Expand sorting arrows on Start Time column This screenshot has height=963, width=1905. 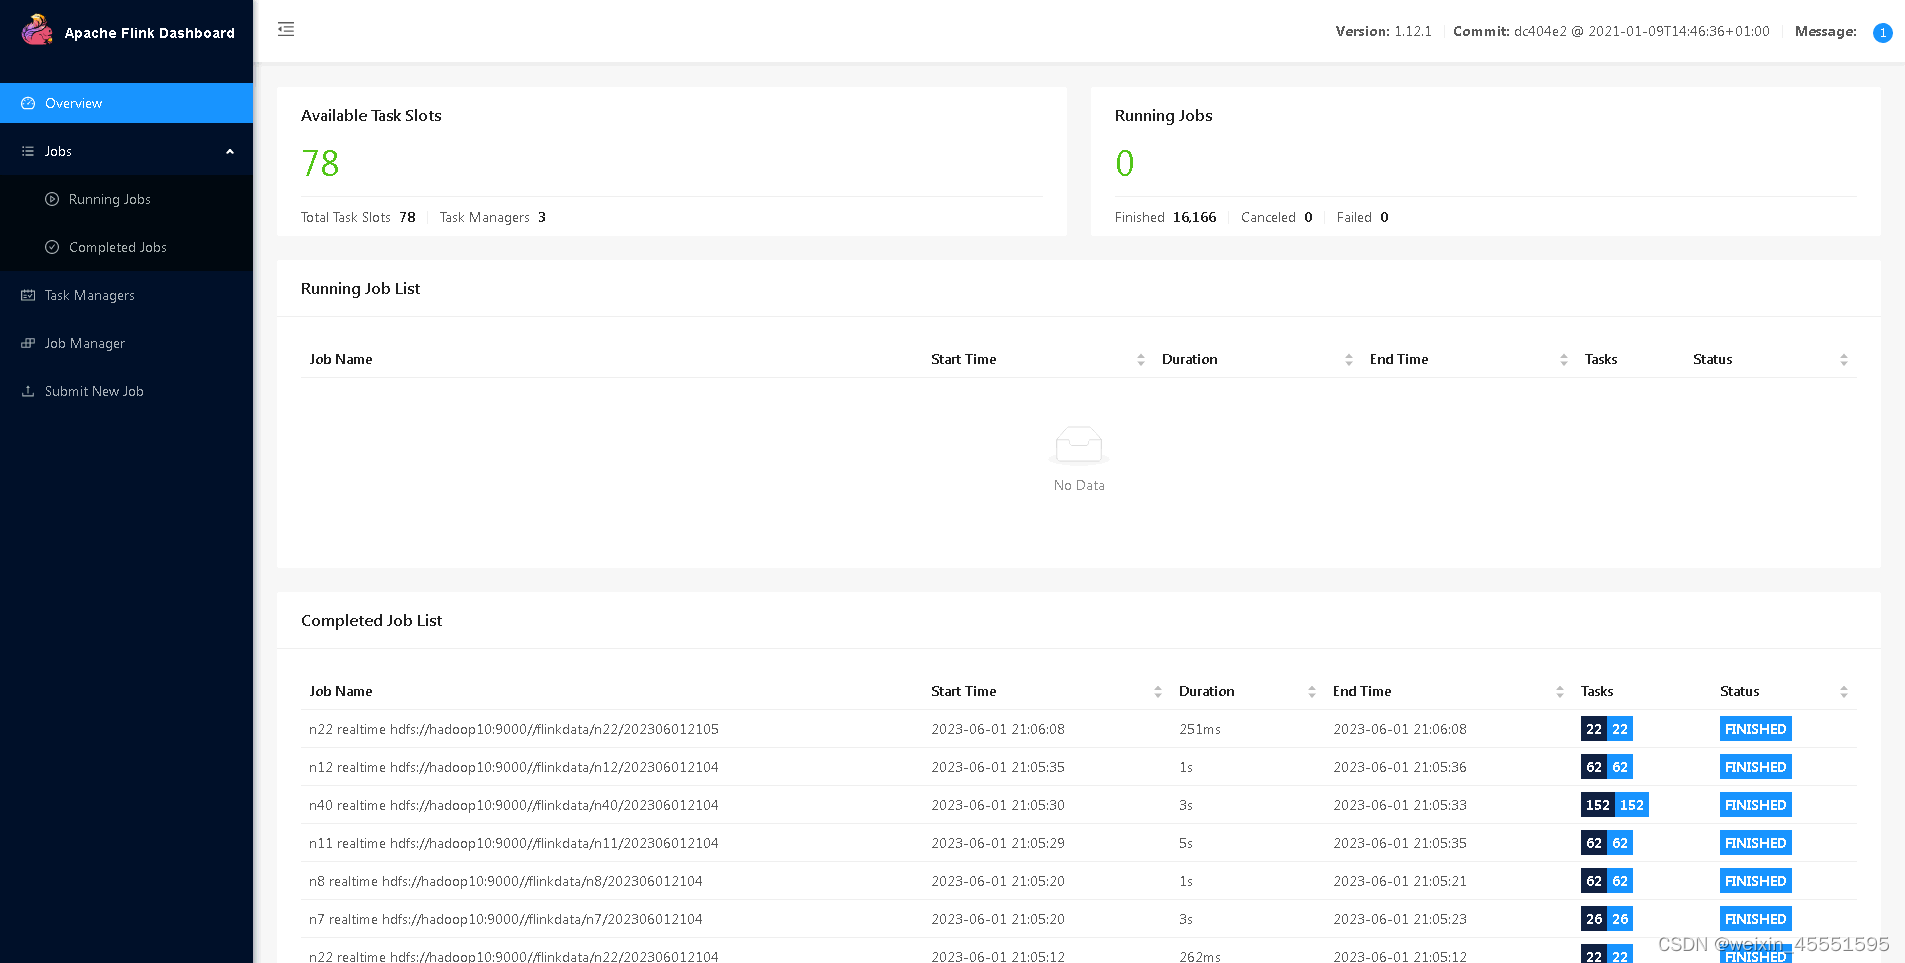coord(1141,359)
